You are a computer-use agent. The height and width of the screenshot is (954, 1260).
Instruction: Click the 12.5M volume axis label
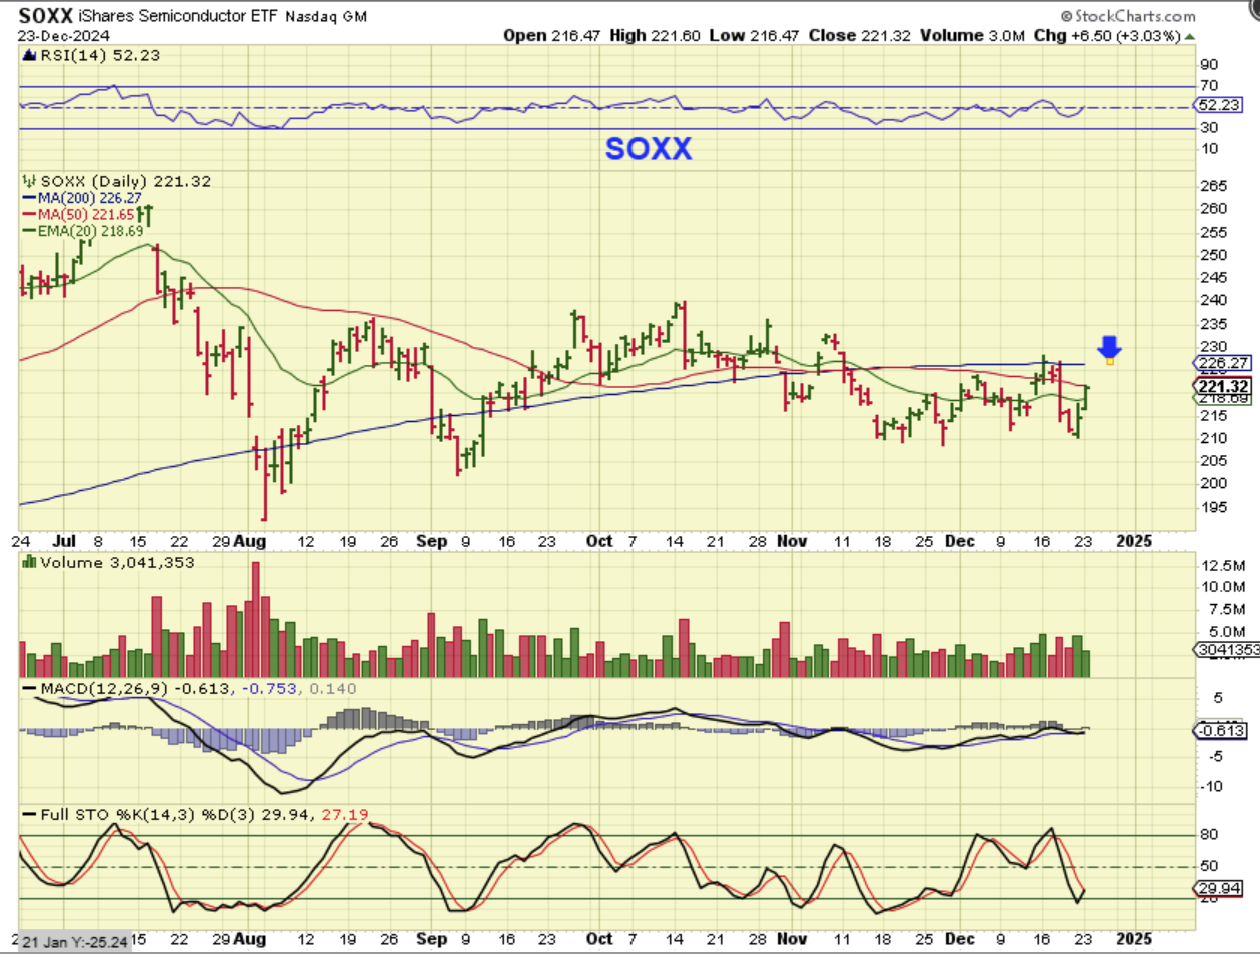click(x=1223, y=566)
